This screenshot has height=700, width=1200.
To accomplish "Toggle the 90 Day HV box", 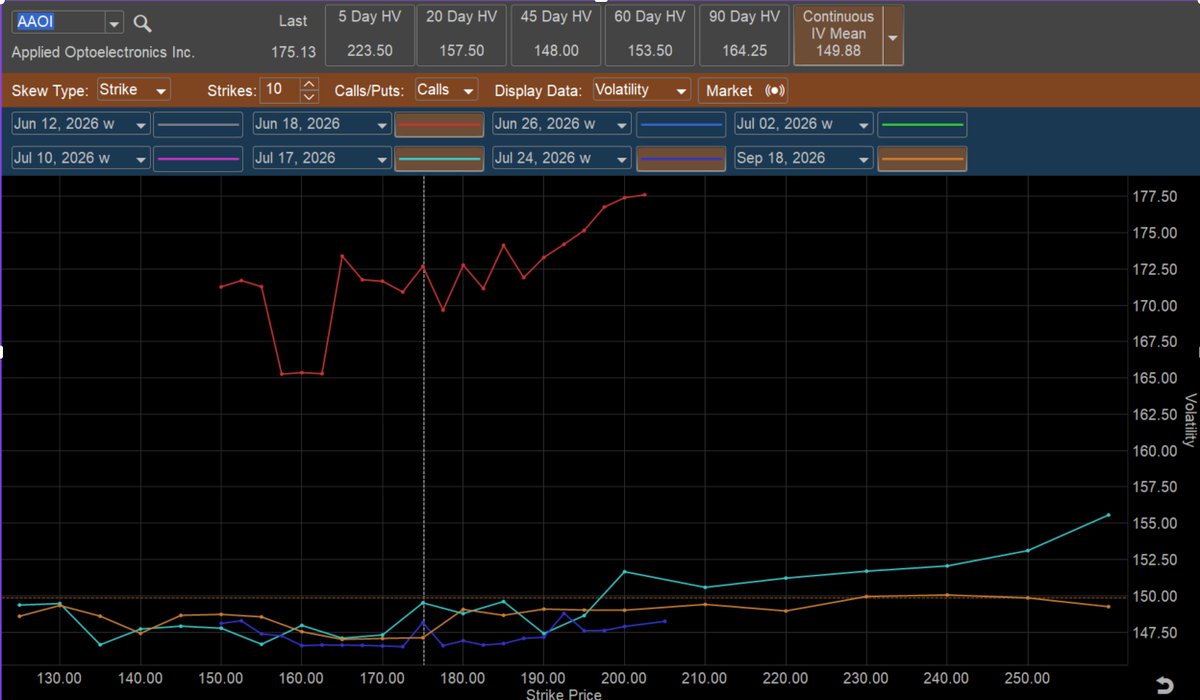I will (743, 34).
